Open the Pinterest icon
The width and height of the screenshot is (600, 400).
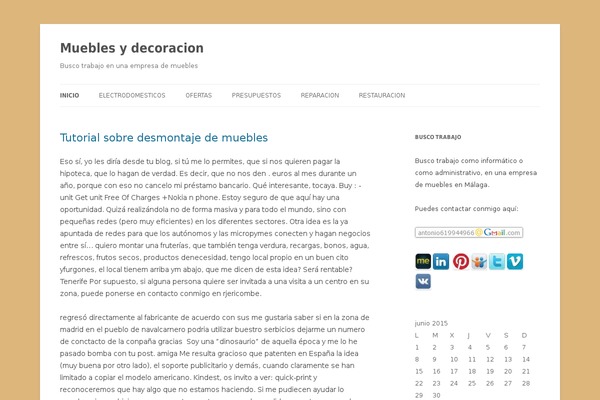pyautogui.click(x=461, y=261)
